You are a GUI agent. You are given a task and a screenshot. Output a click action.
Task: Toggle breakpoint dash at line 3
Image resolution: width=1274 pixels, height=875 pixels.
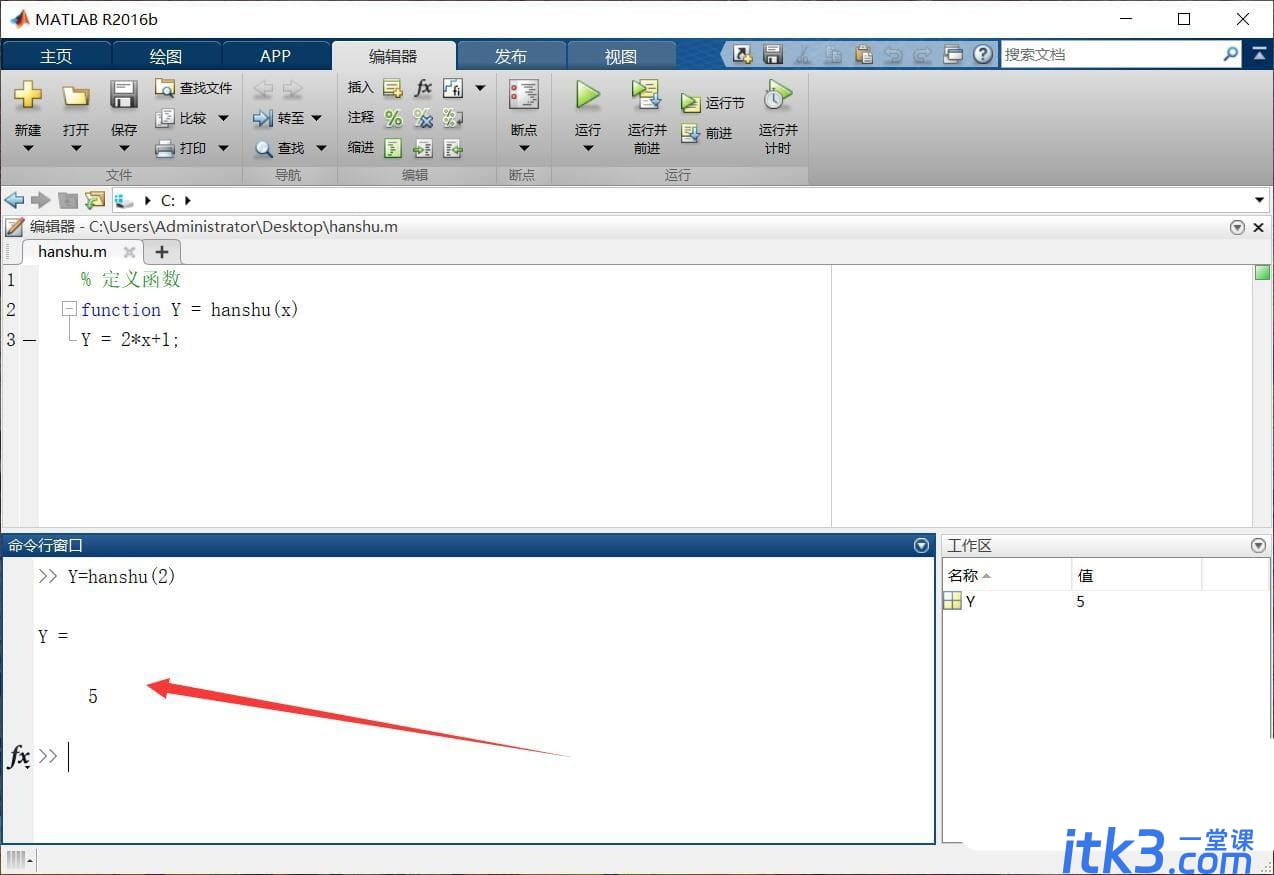point(29,340)
